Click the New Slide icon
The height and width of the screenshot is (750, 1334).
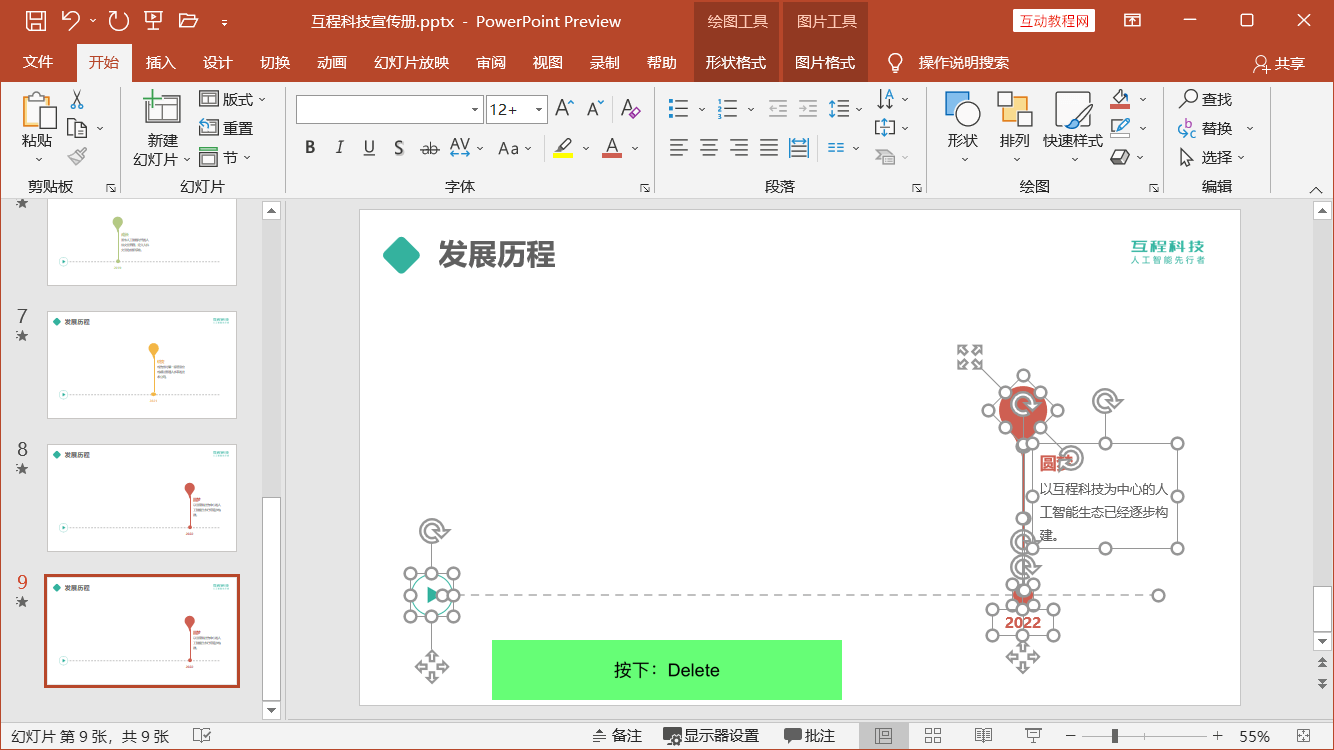[162, 109]
